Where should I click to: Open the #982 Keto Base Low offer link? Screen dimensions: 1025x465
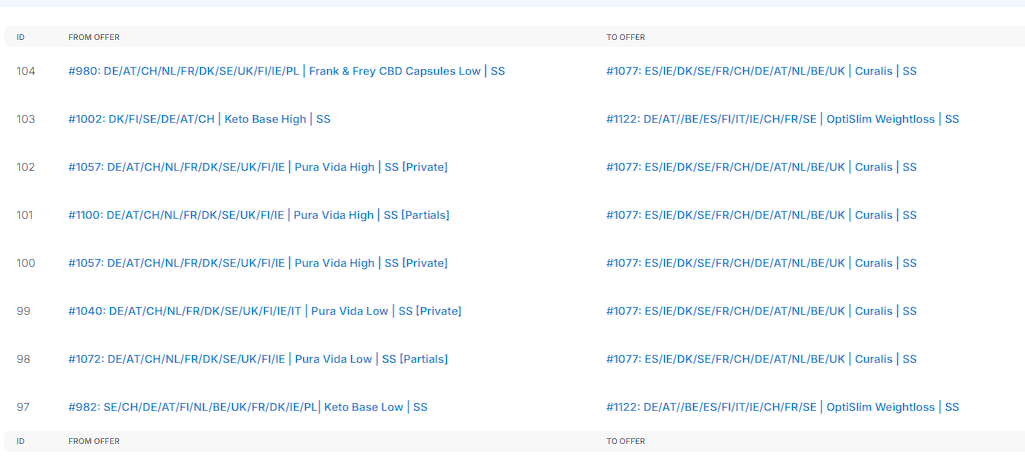pos(248,407)
